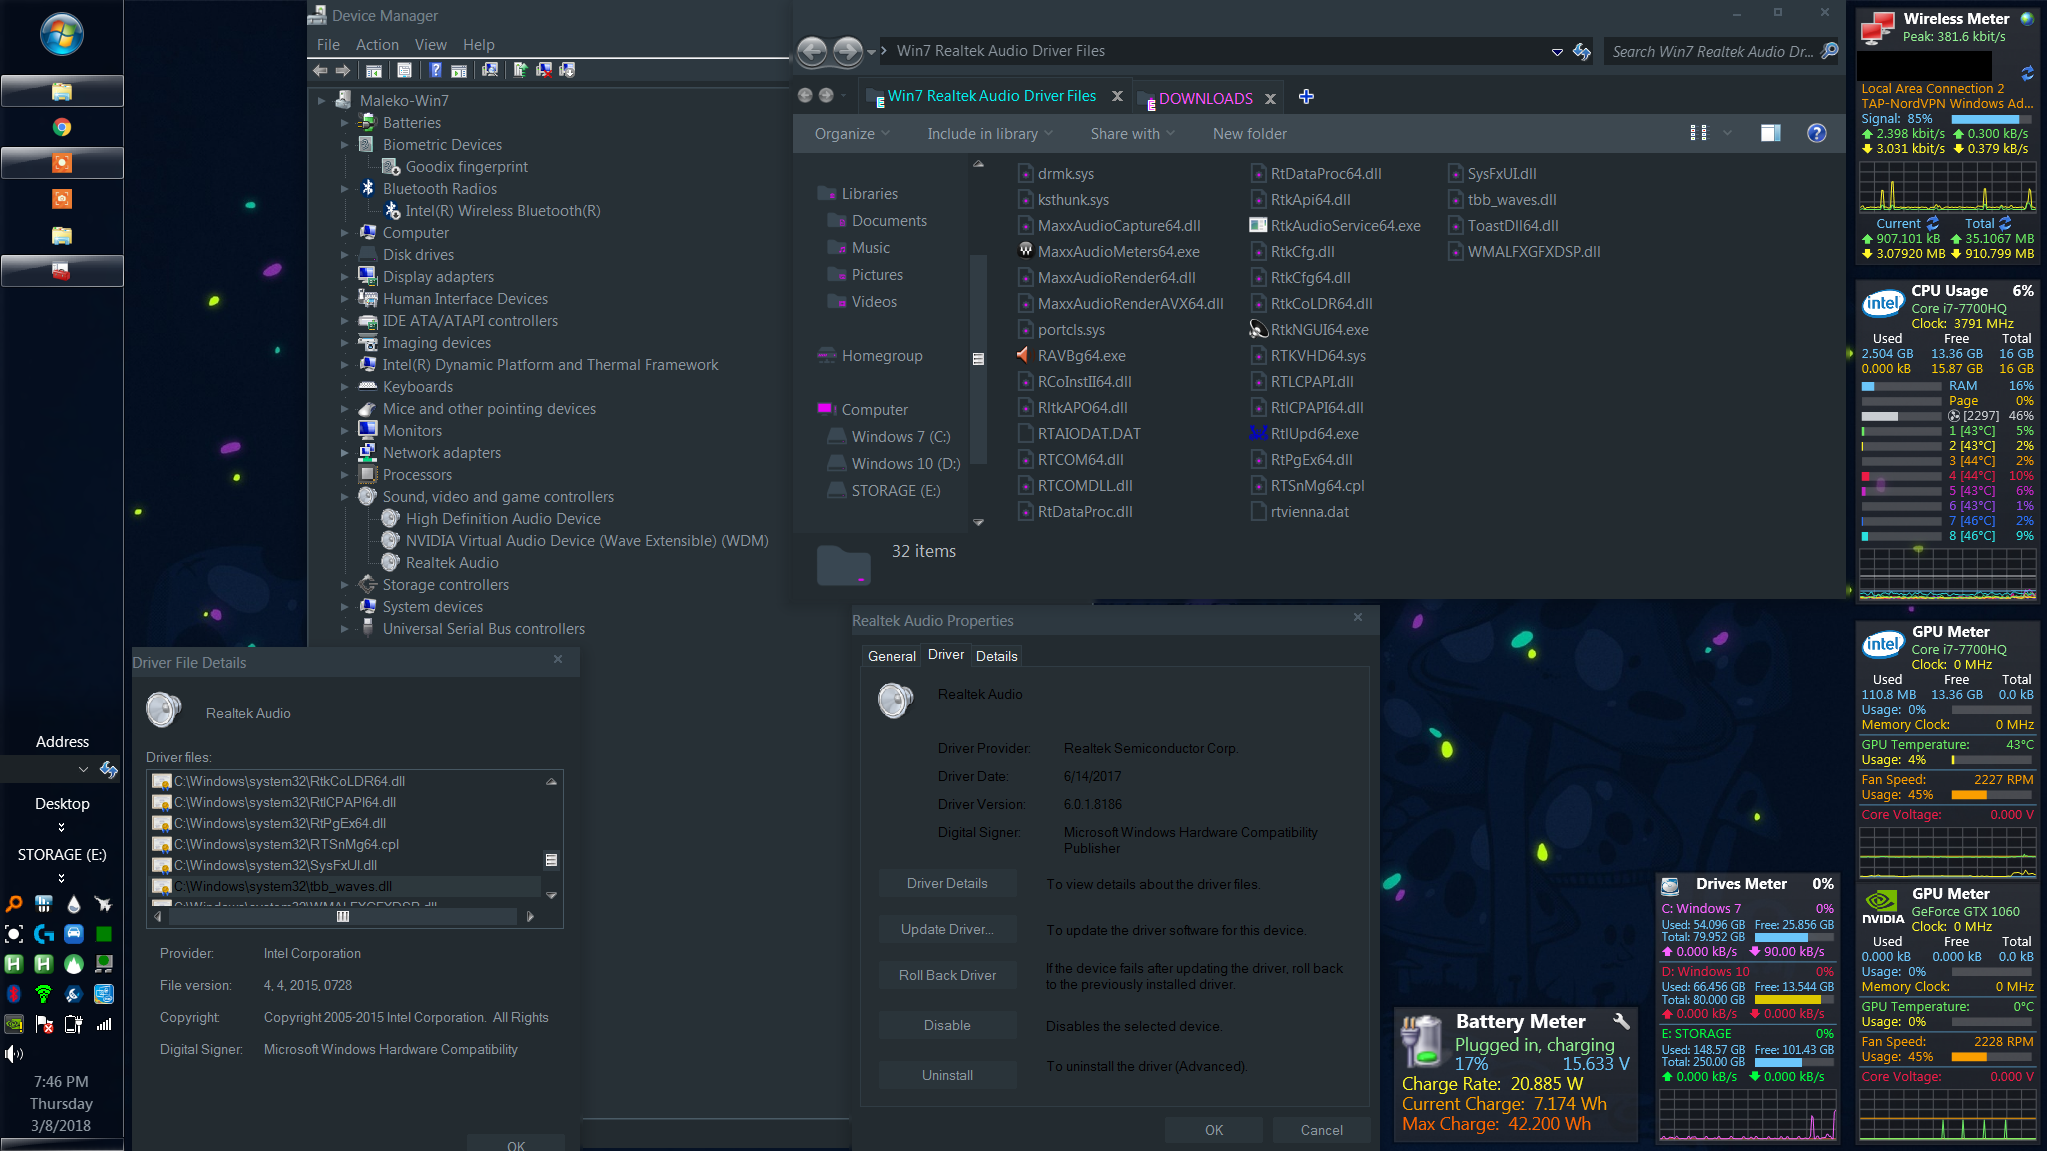Select C:\Windows\system32\RTSnMg64.cpl in Driver files
The image size is (2047, 1151).
tap(285, 845)
